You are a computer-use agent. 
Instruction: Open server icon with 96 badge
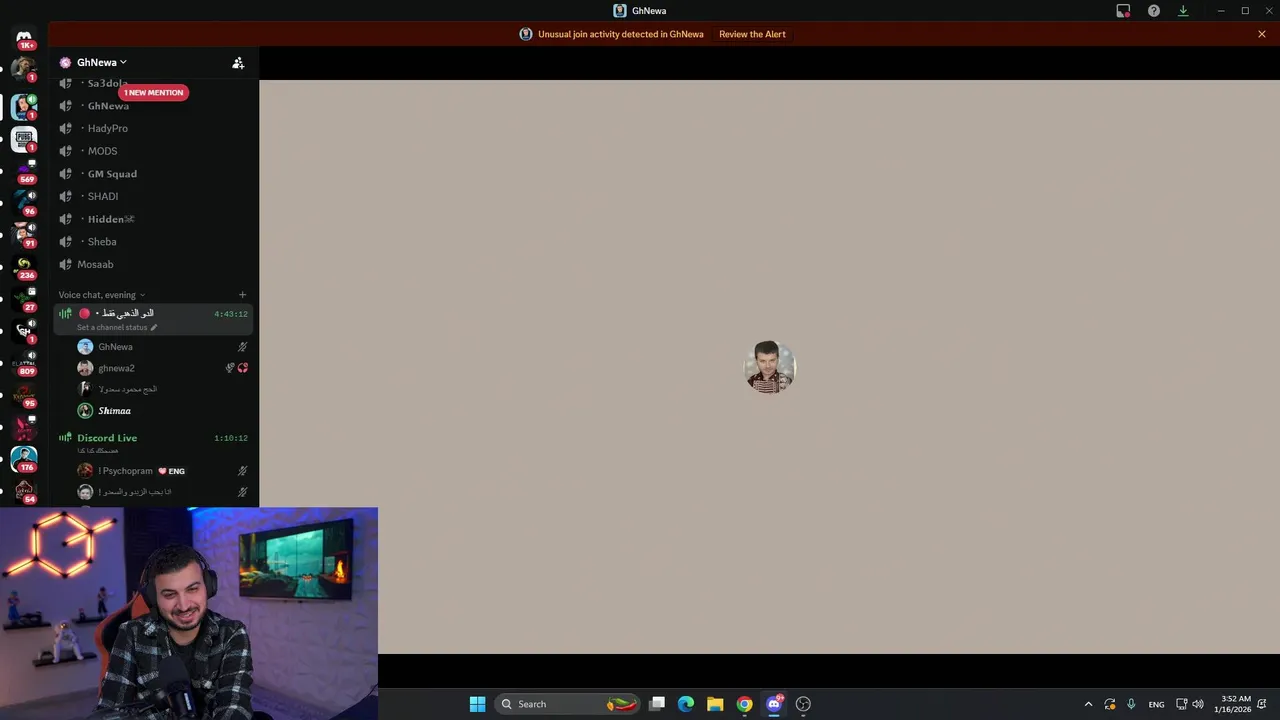pyautogui.click(x=24, y=203)
